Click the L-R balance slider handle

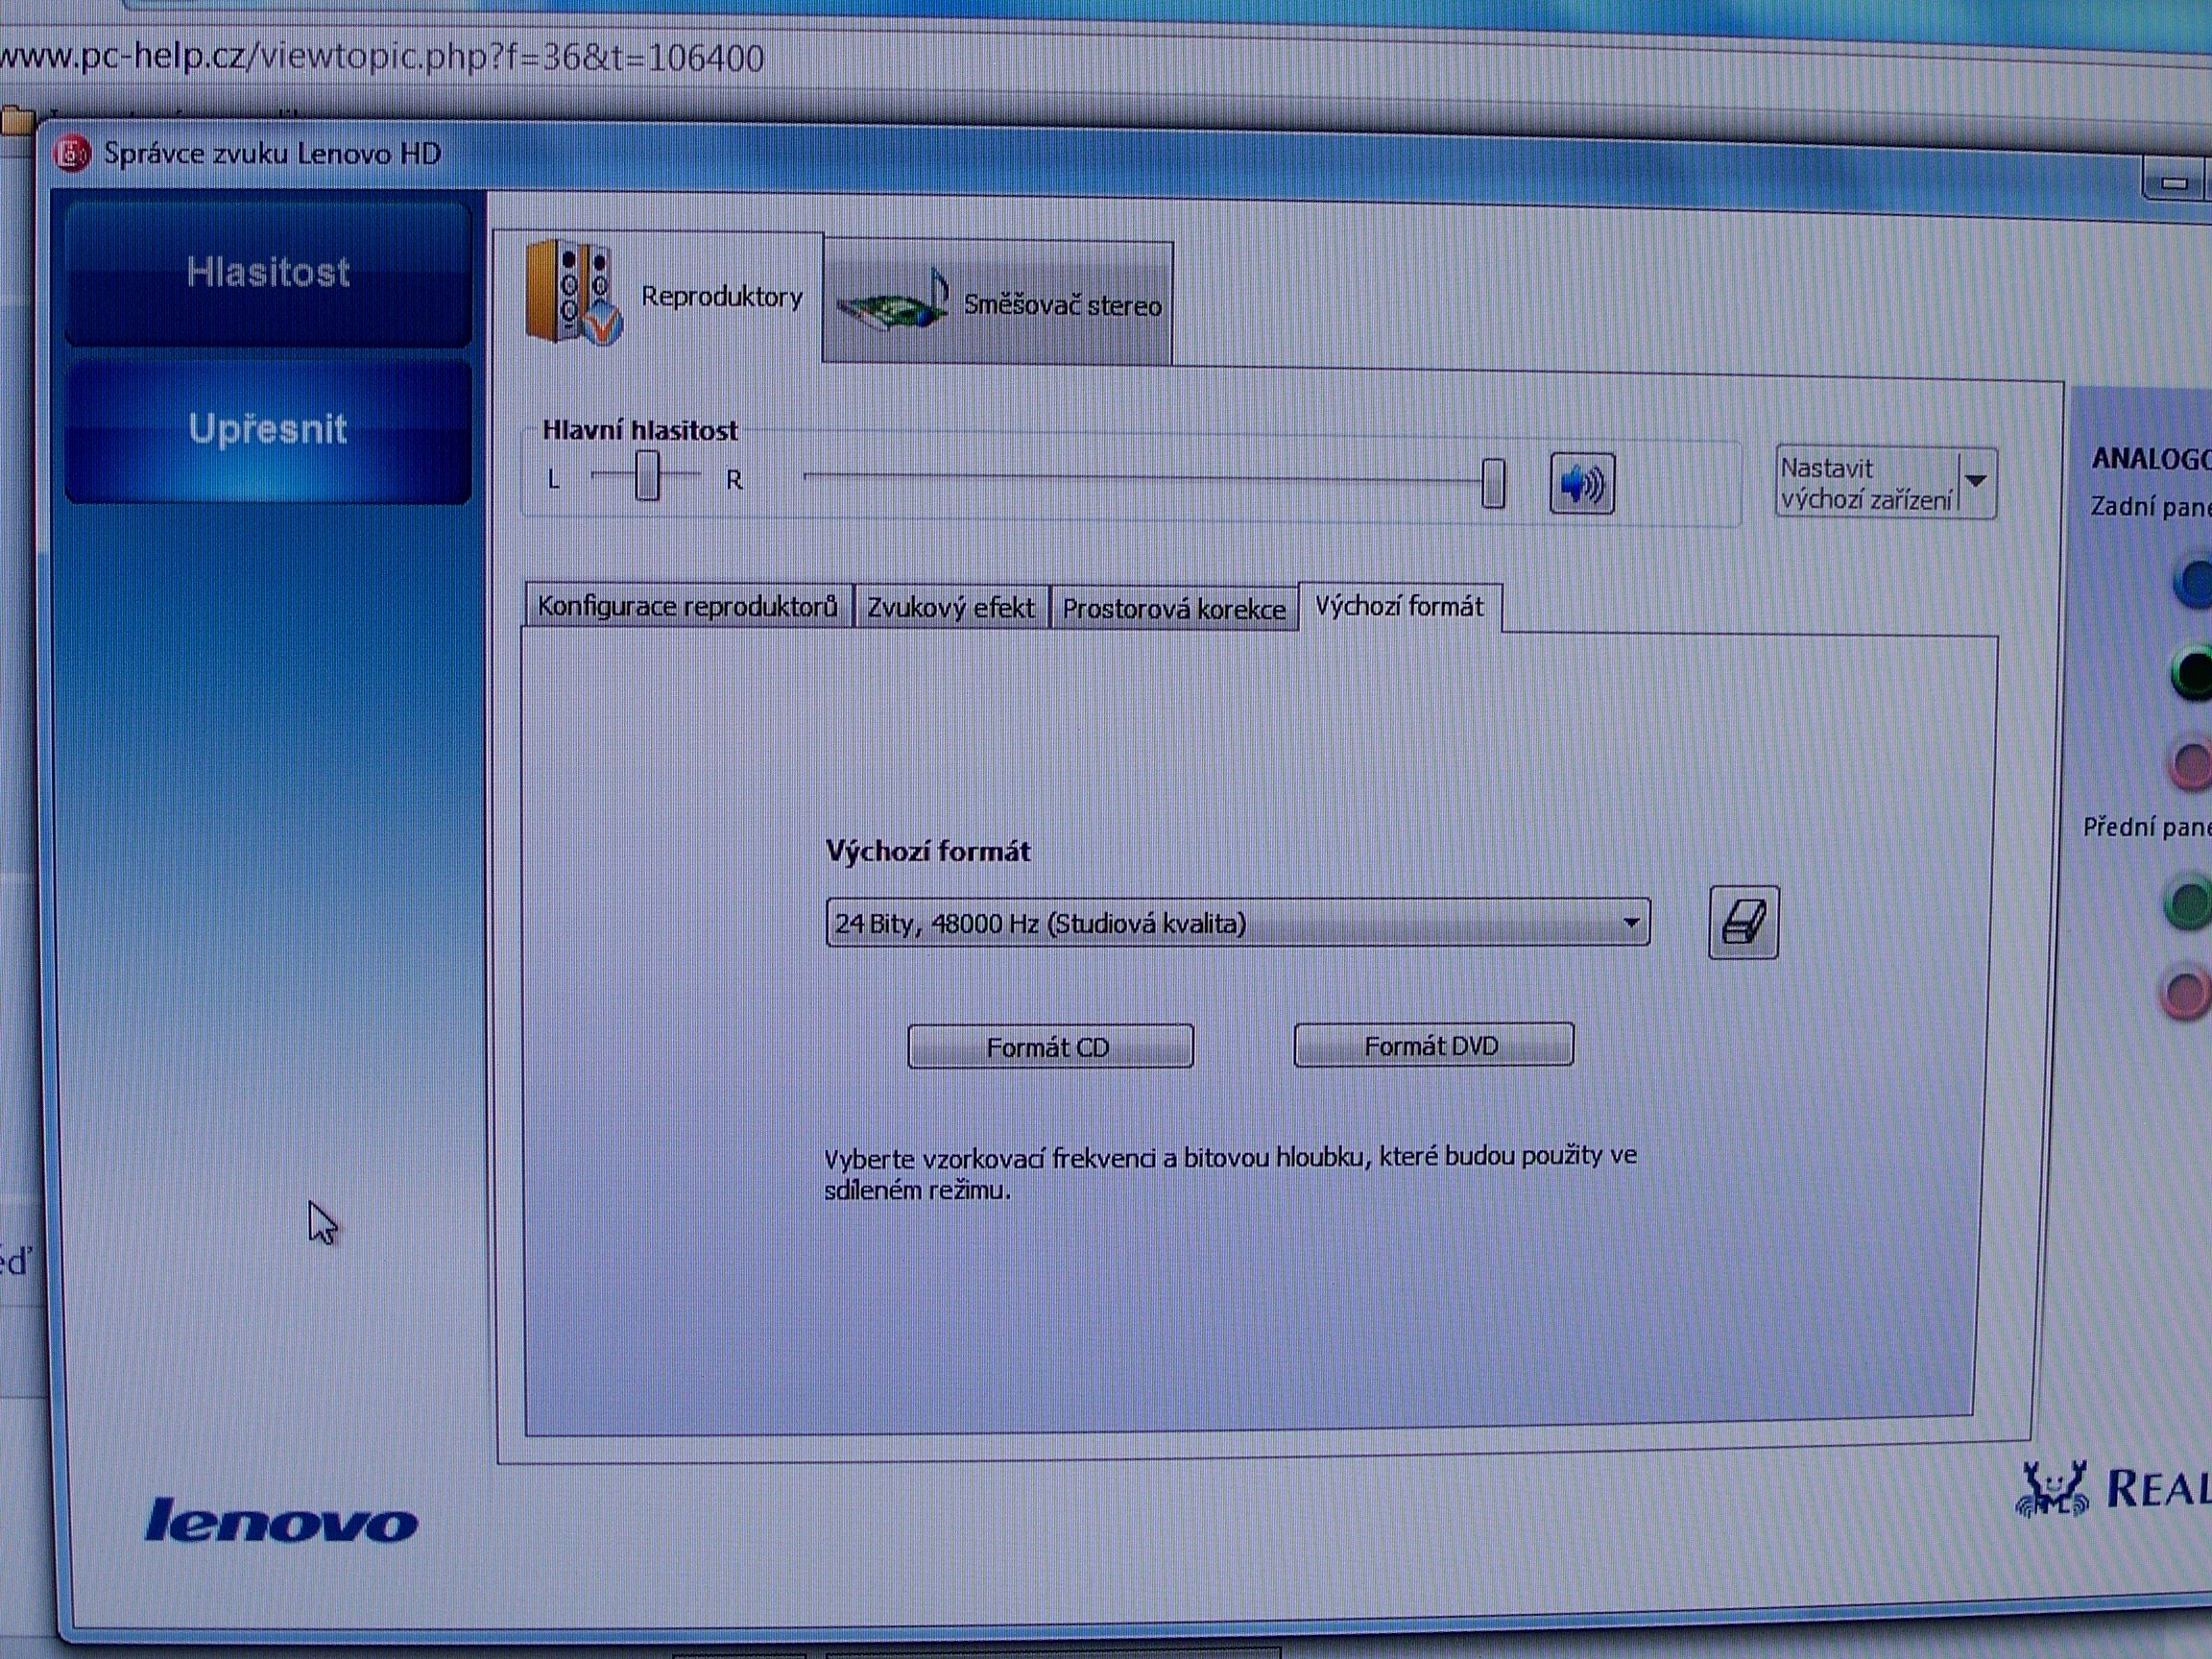[647, 476]
